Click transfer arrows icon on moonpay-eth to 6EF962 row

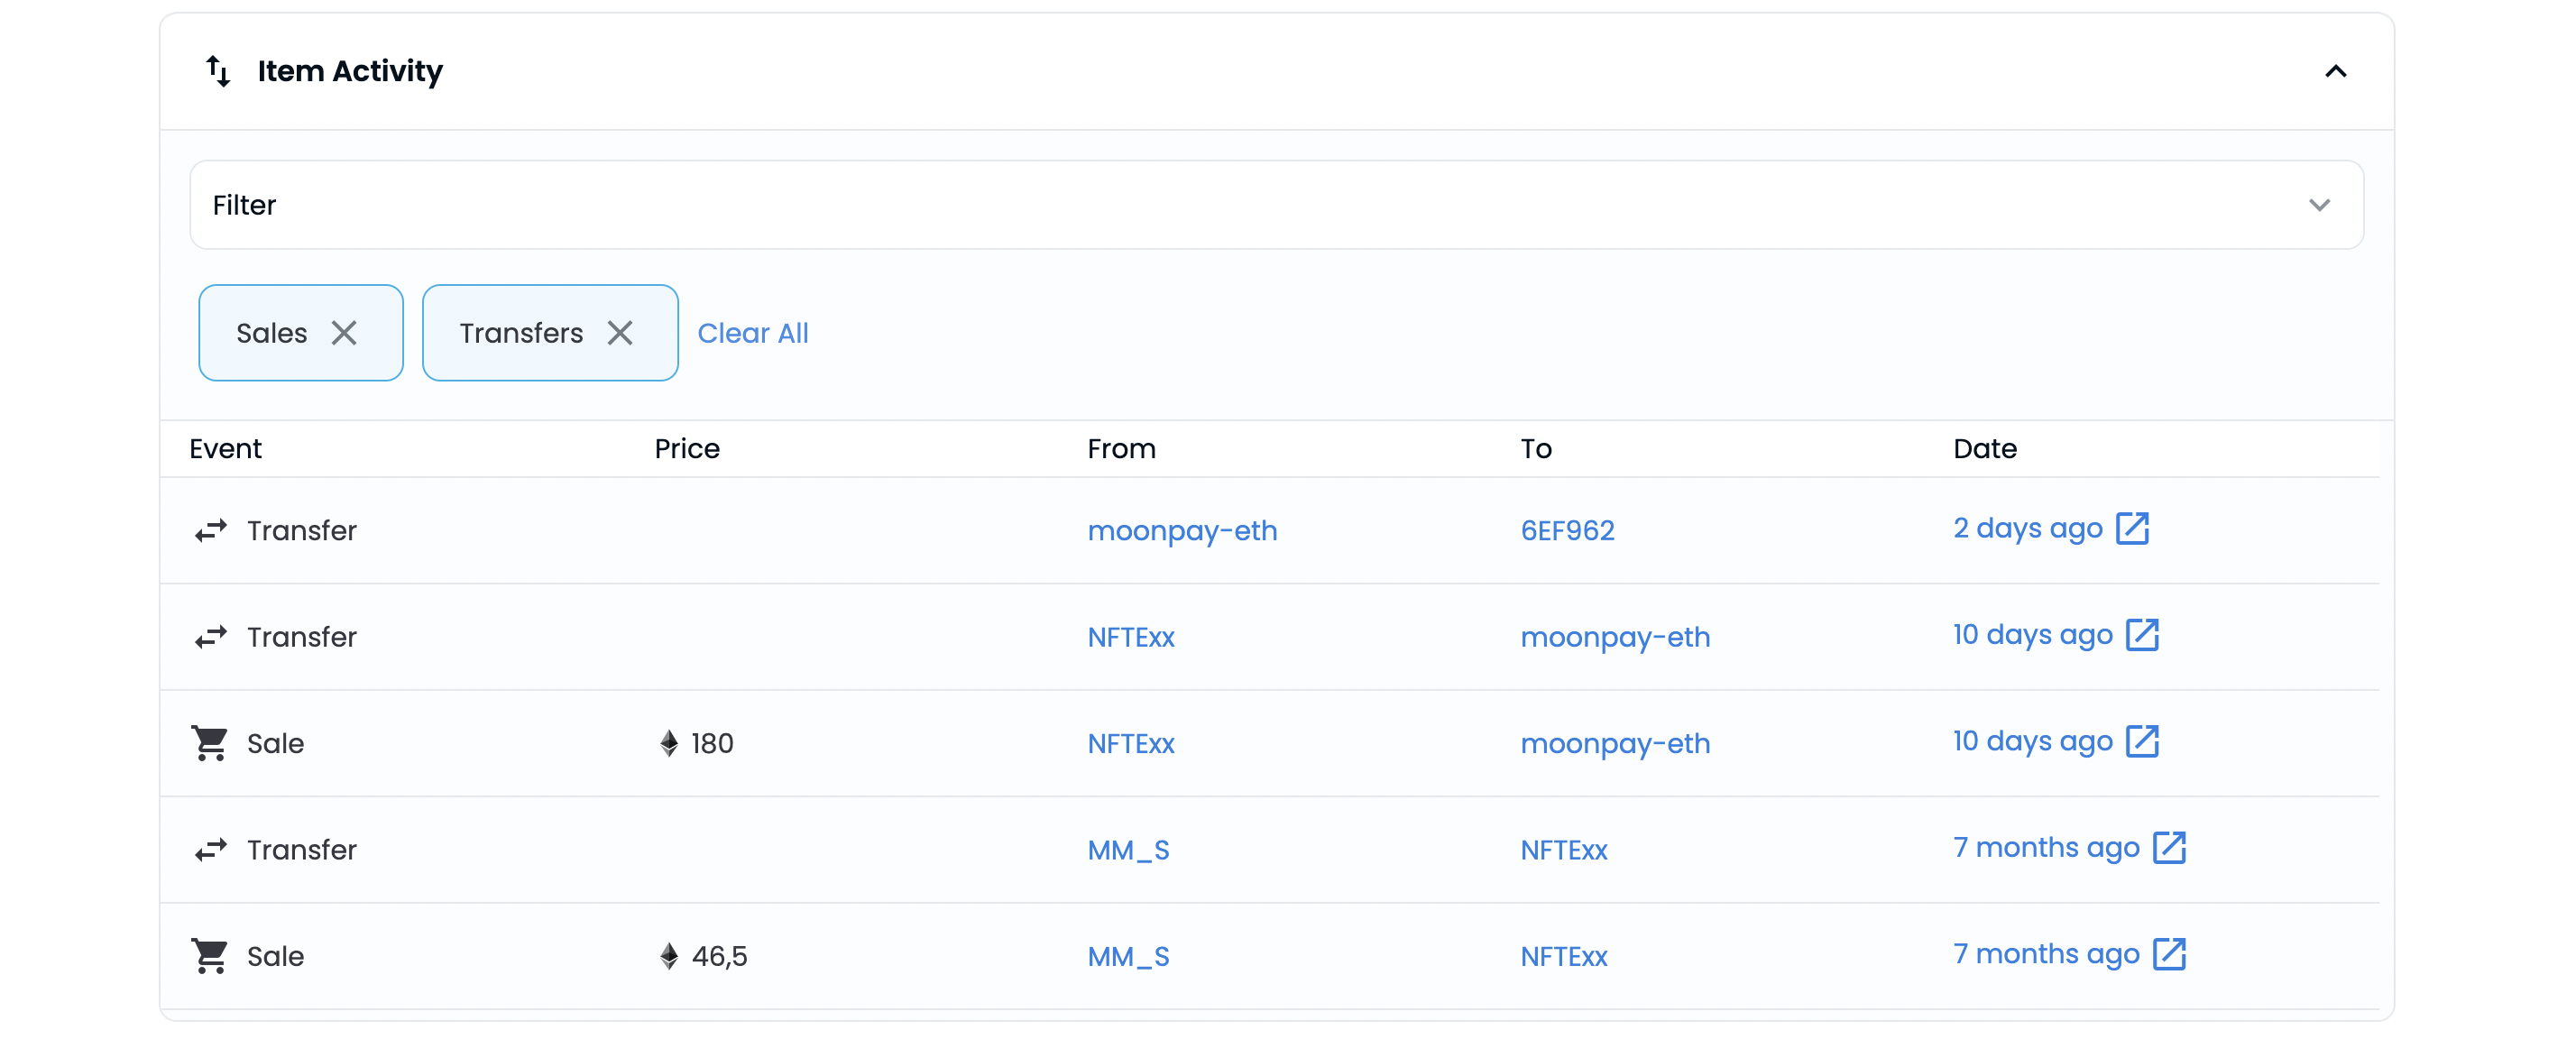click(210, 531)
